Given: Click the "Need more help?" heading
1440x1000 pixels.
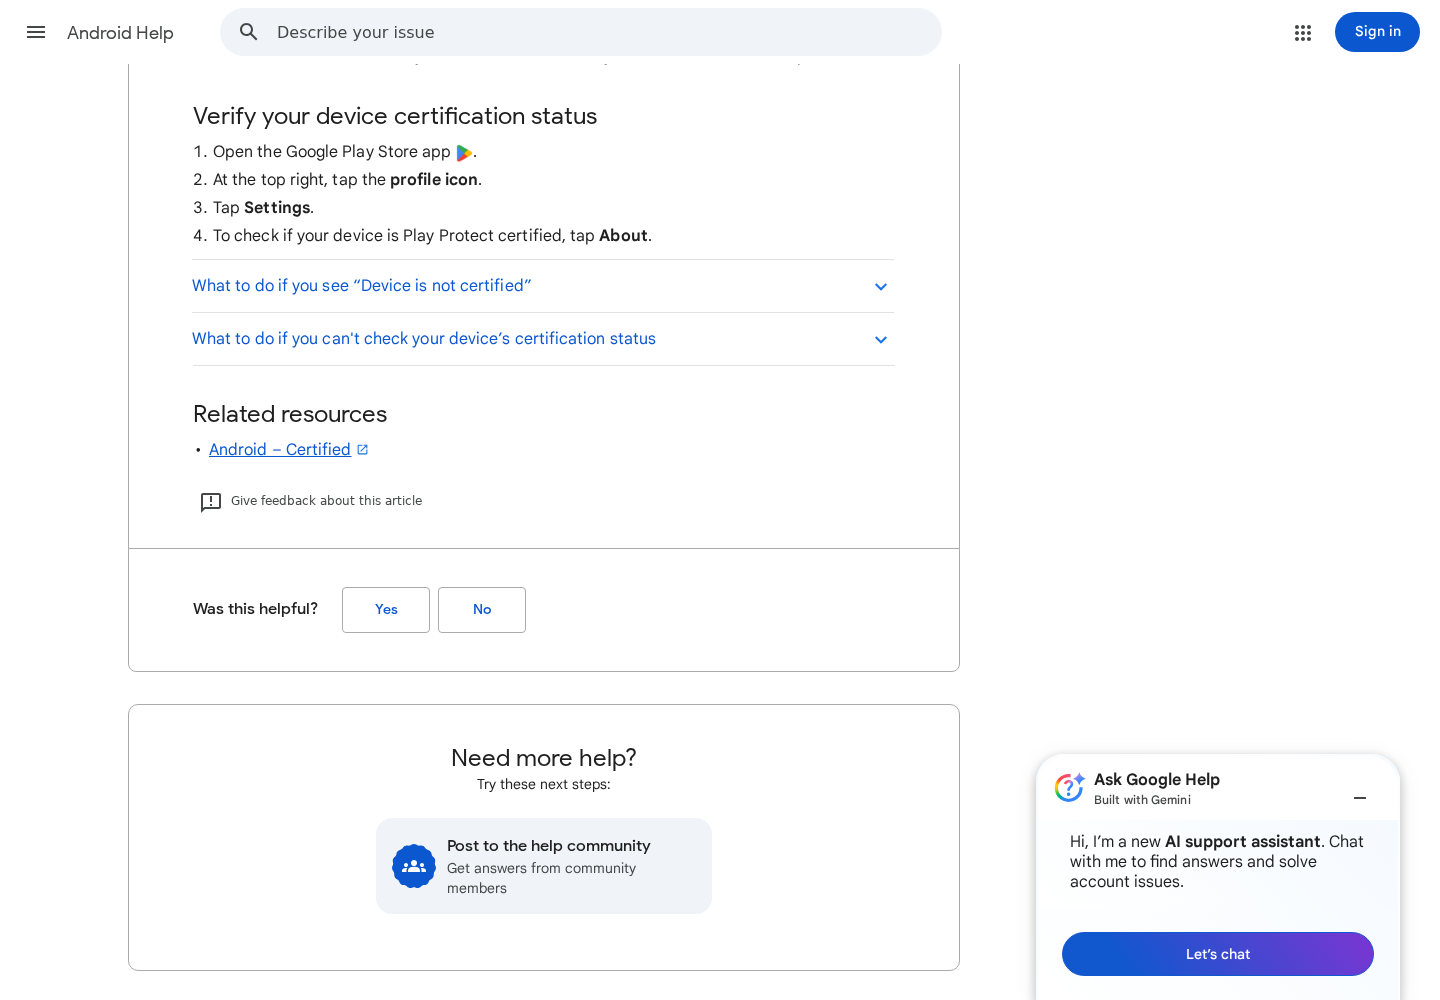Looking at the screenshot, I should 544,758.
